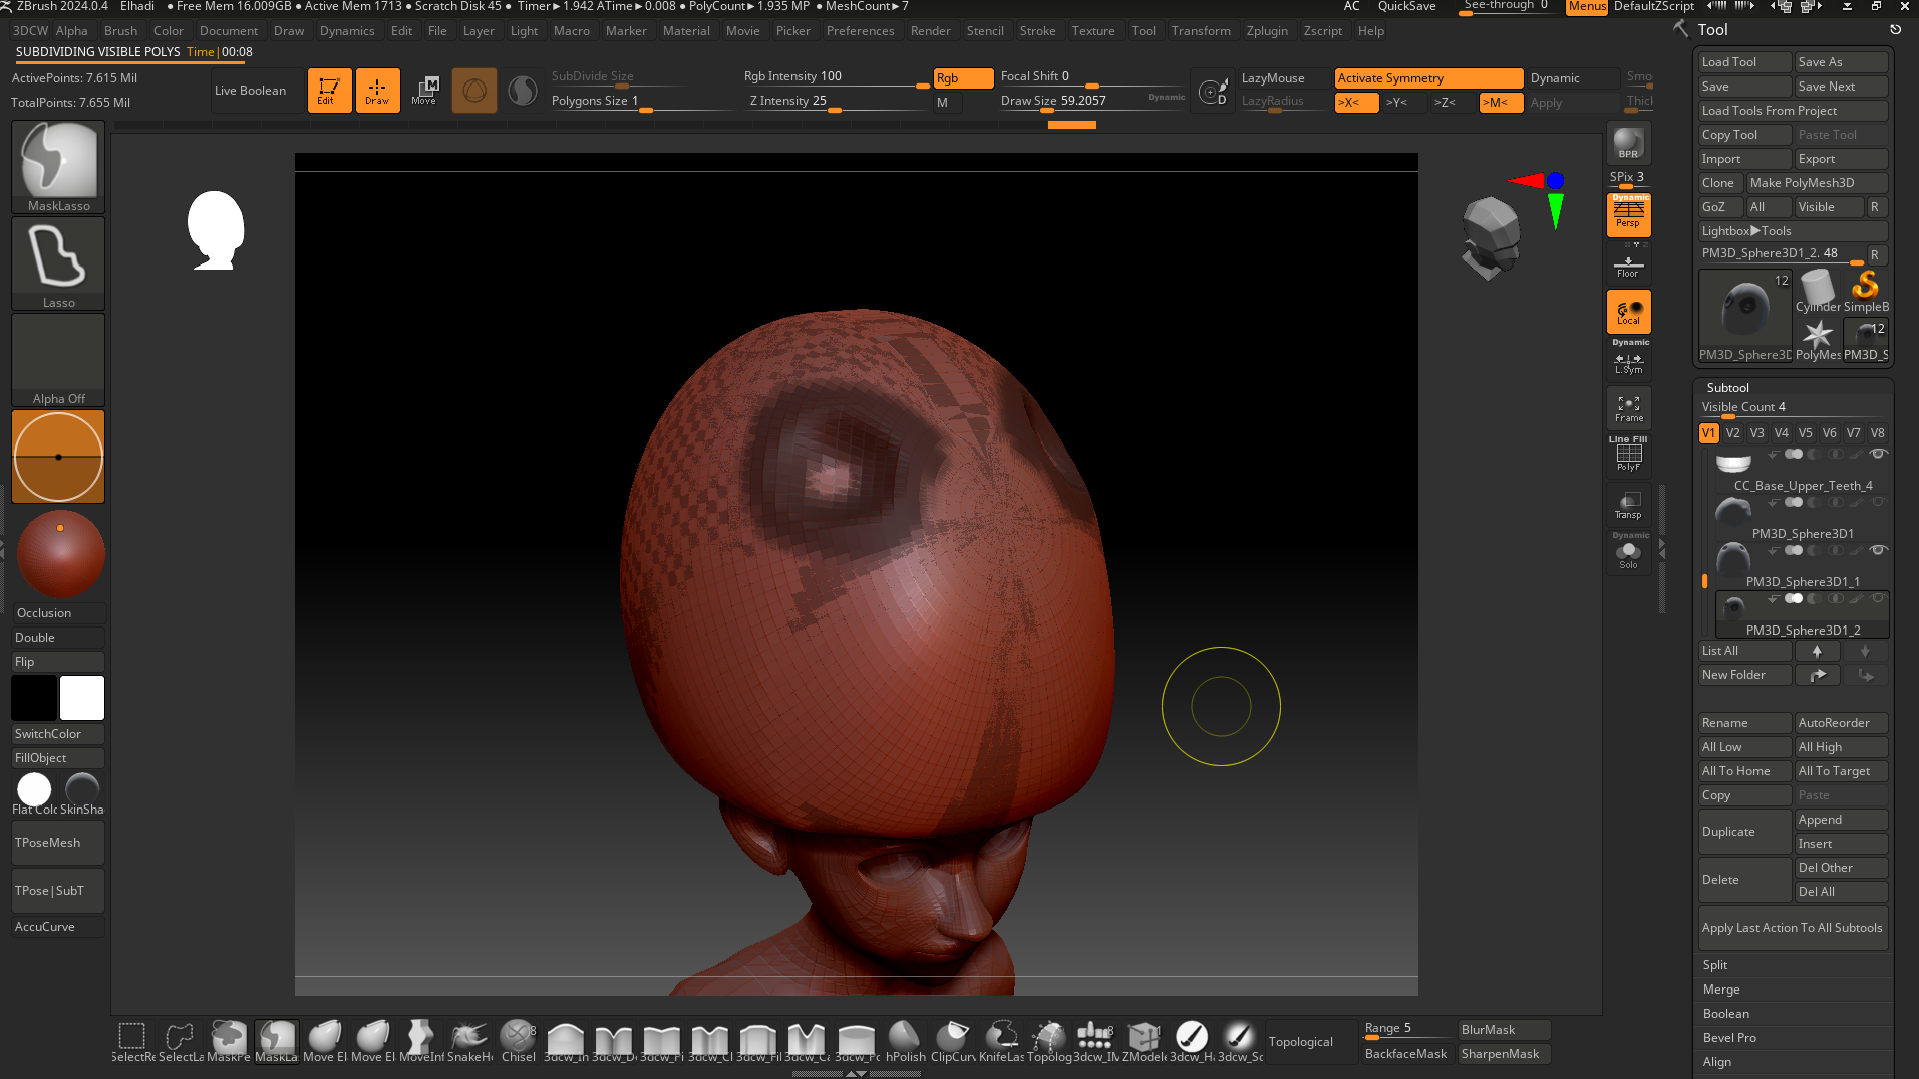1919x1079 pixels.
Task: Toggle Persp perspective view
Action: coord(1628,214)
